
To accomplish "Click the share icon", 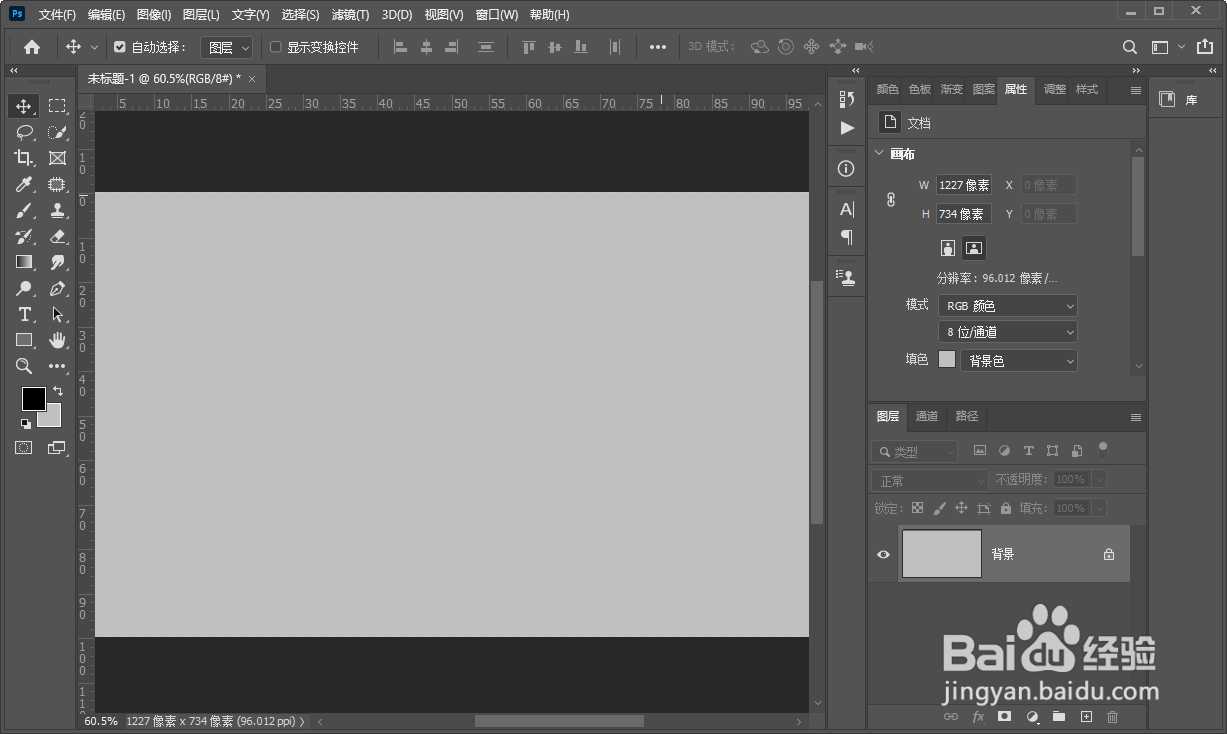I will point(1205,47).
